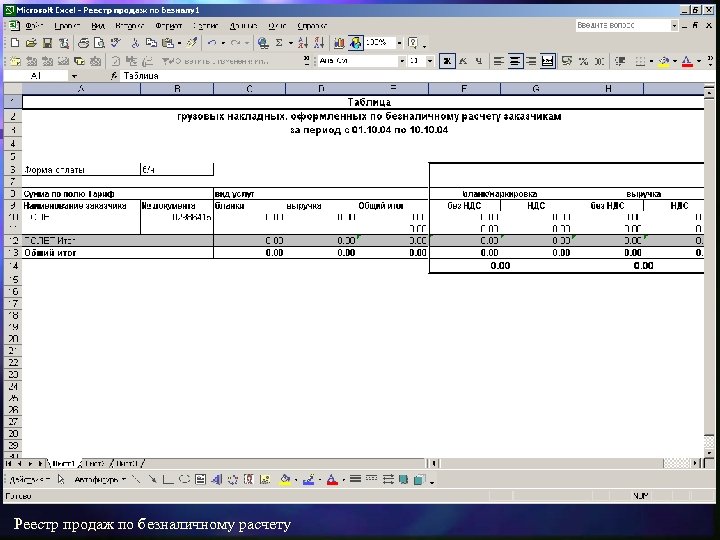Toggle Align Right button
Viewport: 720px width, 540px height.
pyautogui.click(x=531, y=61)
